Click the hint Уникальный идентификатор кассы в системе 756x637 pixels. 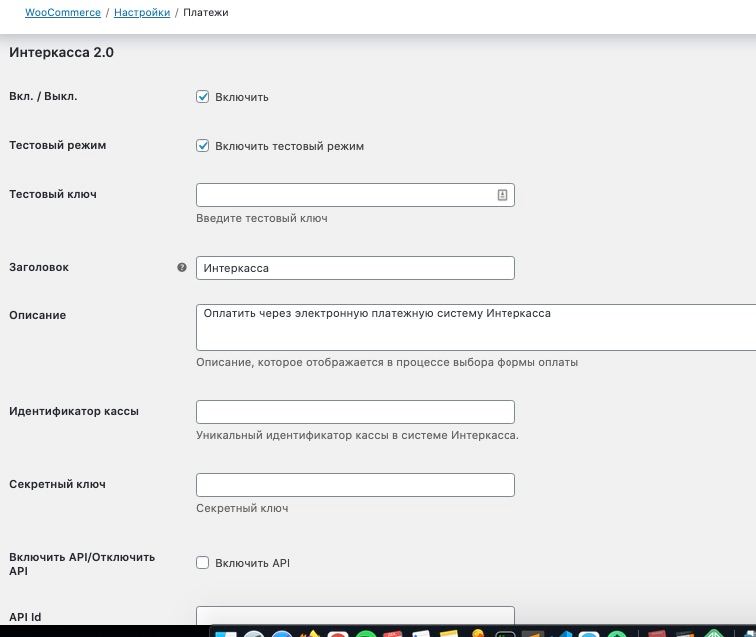point(357,435)
